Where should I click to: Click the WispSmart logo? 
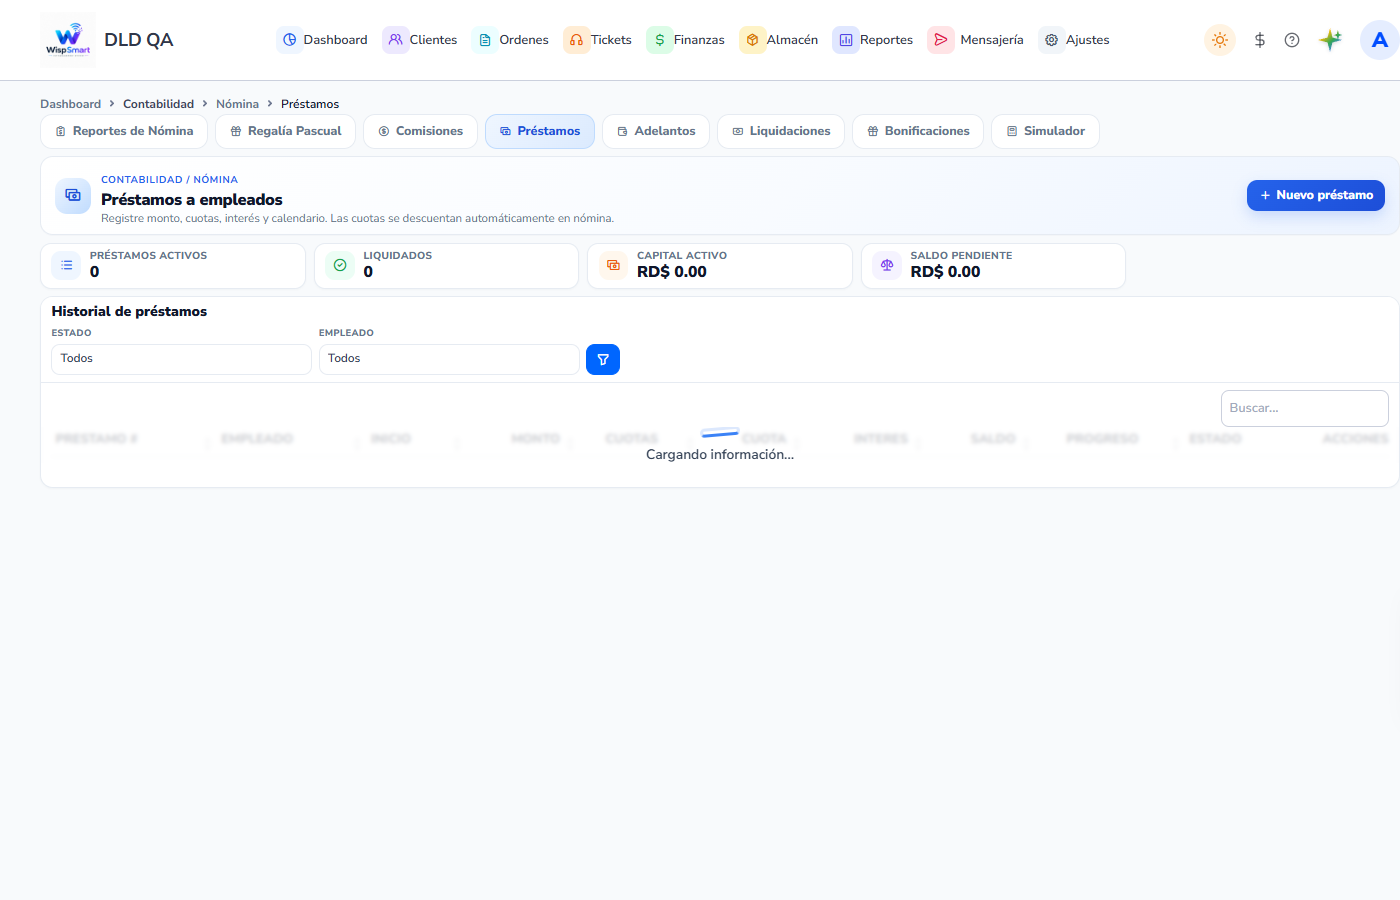[x=68, y=40]
